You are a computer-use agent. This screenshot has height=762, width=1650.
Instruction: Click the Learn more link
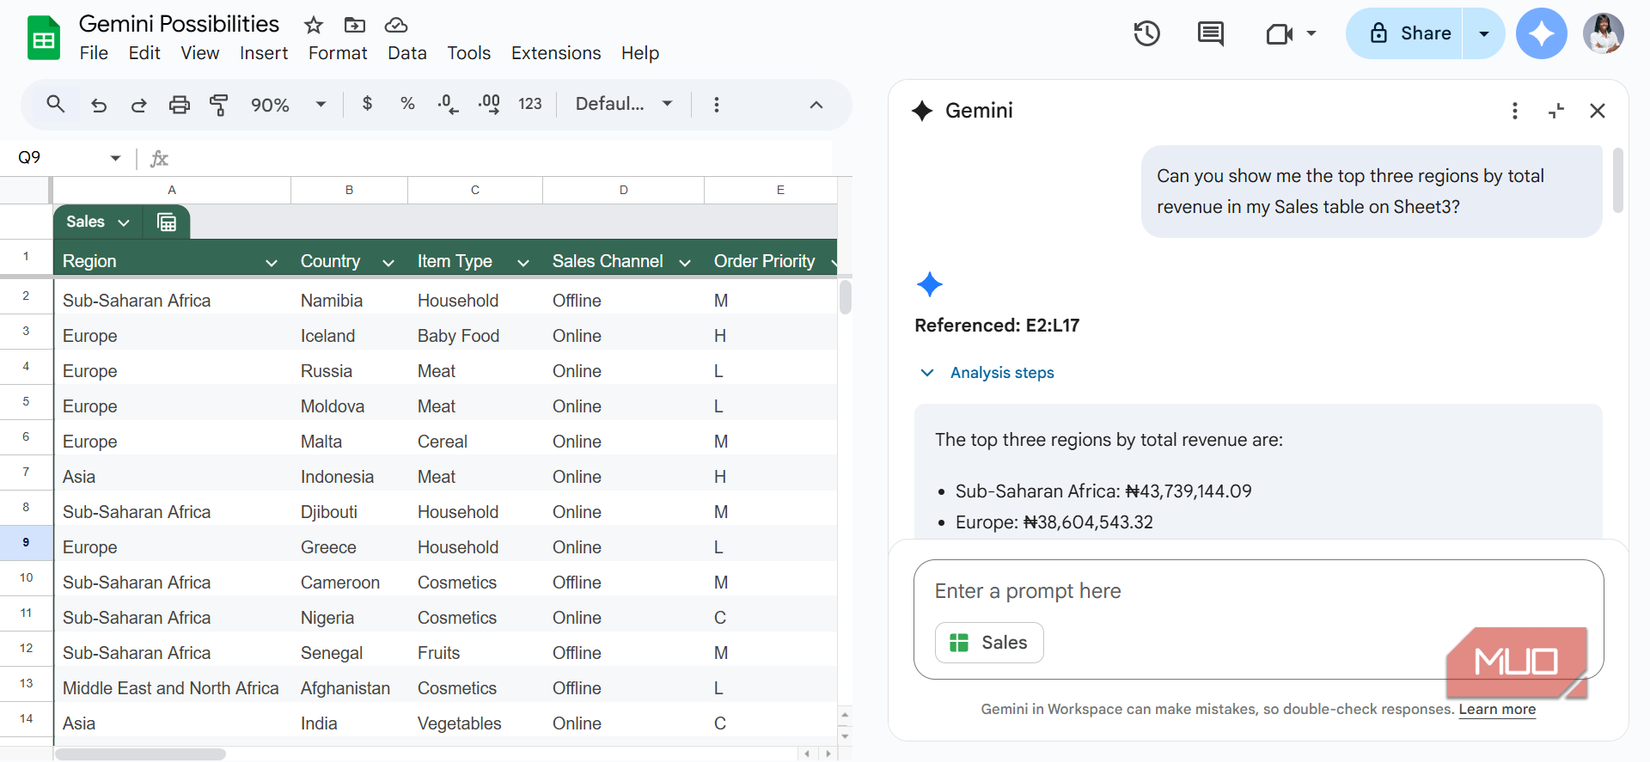1497,709
